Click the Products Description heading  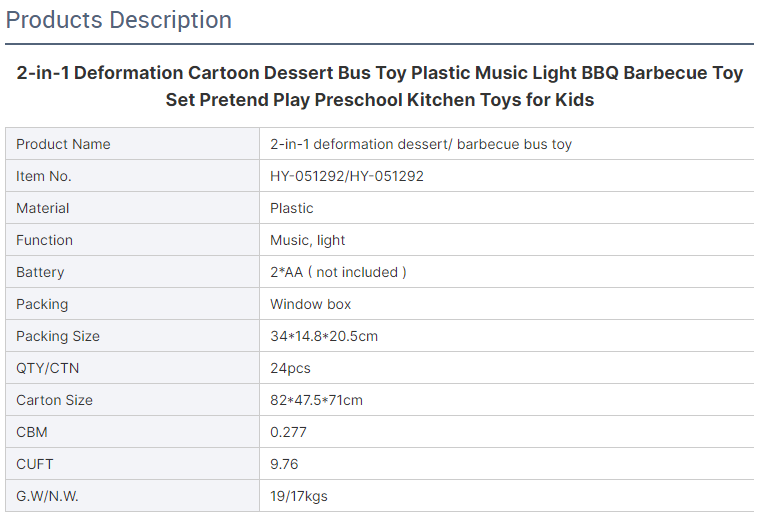point(119,21)
